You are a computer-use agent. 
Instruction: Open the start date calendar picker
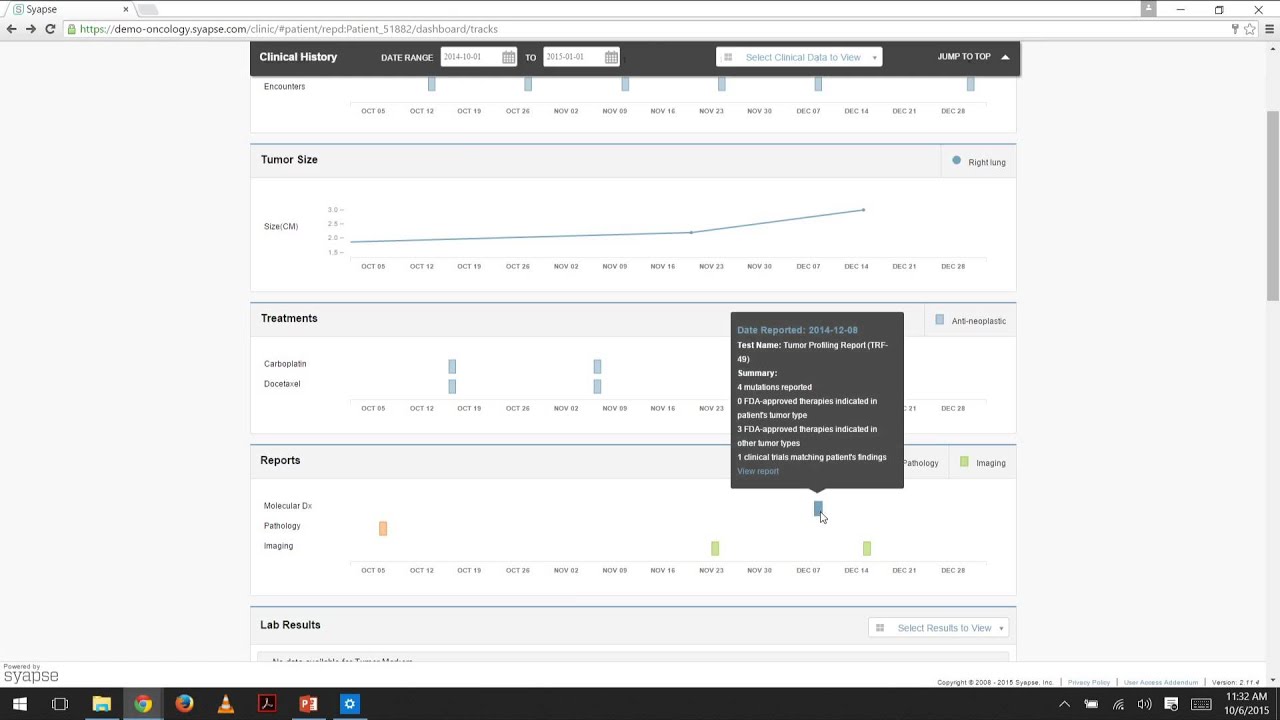pos(509,57)
